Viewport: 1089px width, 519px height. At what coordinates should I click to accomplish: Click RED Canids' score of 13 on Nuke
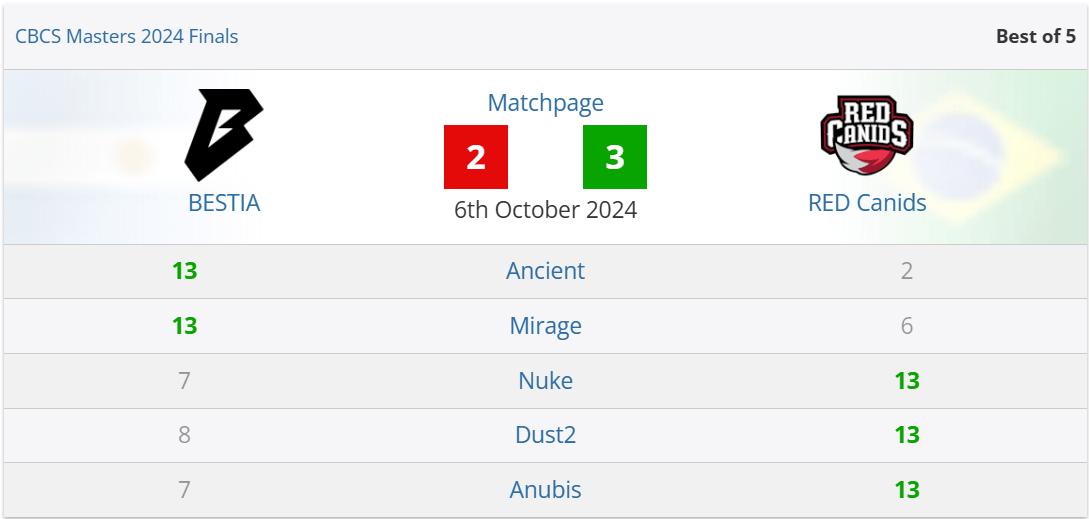907,381
